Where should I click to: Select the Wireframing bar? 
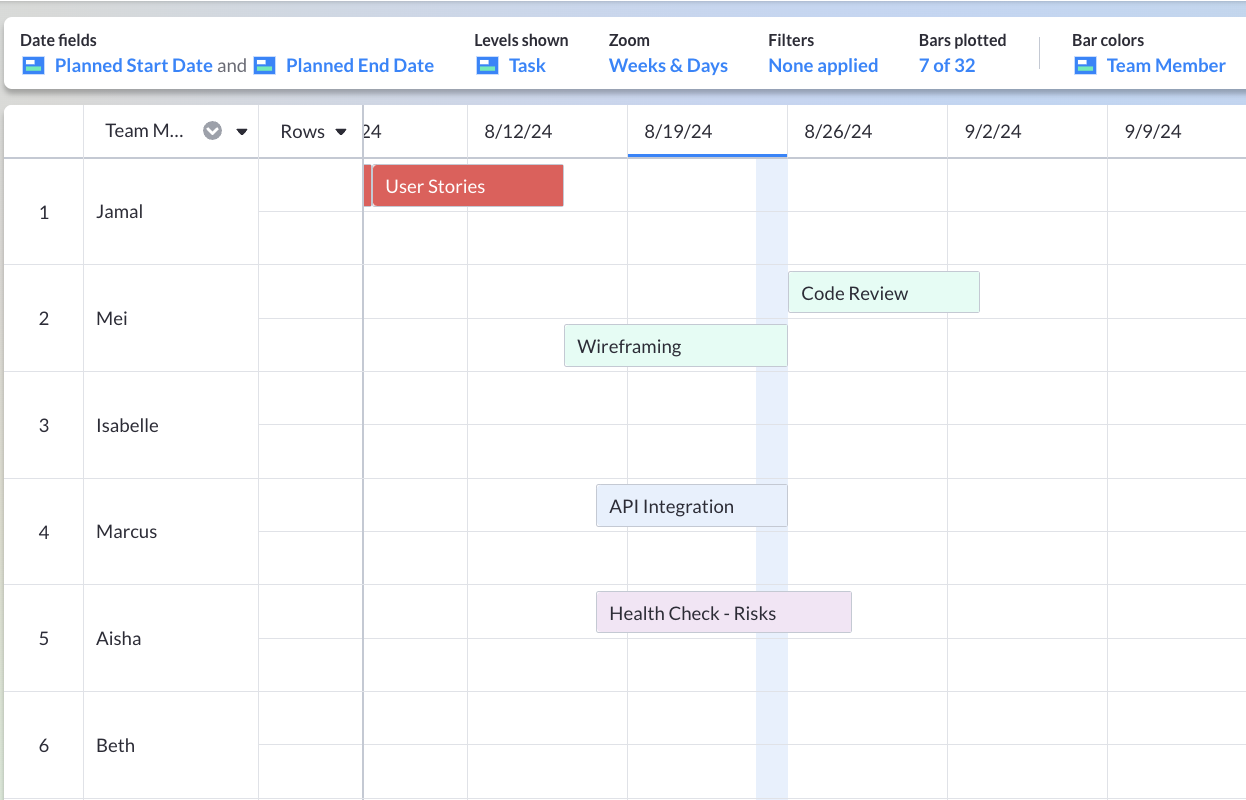pyautogui.click(x=675, y=345)
